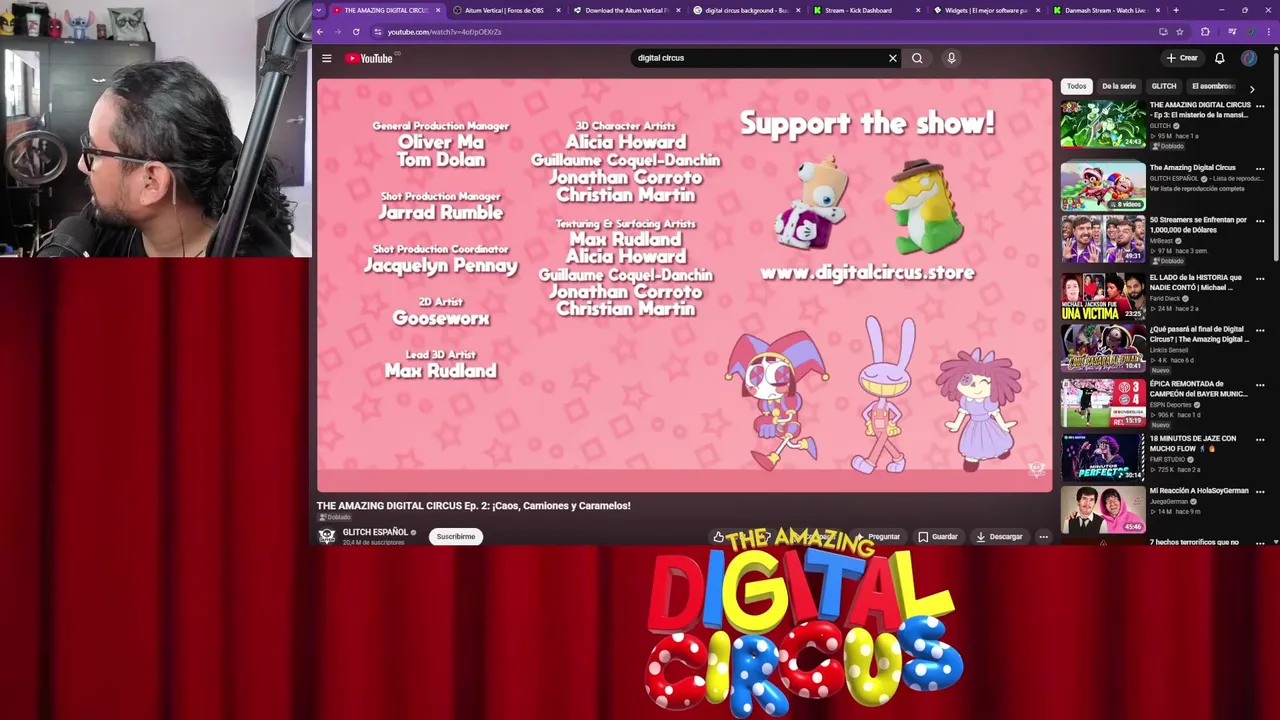Image resolution: width=1280 pixels, height=720 pixels.
Task: Close the Aitum Vertical Foros de OBS tab
Action: pyautogui.click(x=558, y=10)
